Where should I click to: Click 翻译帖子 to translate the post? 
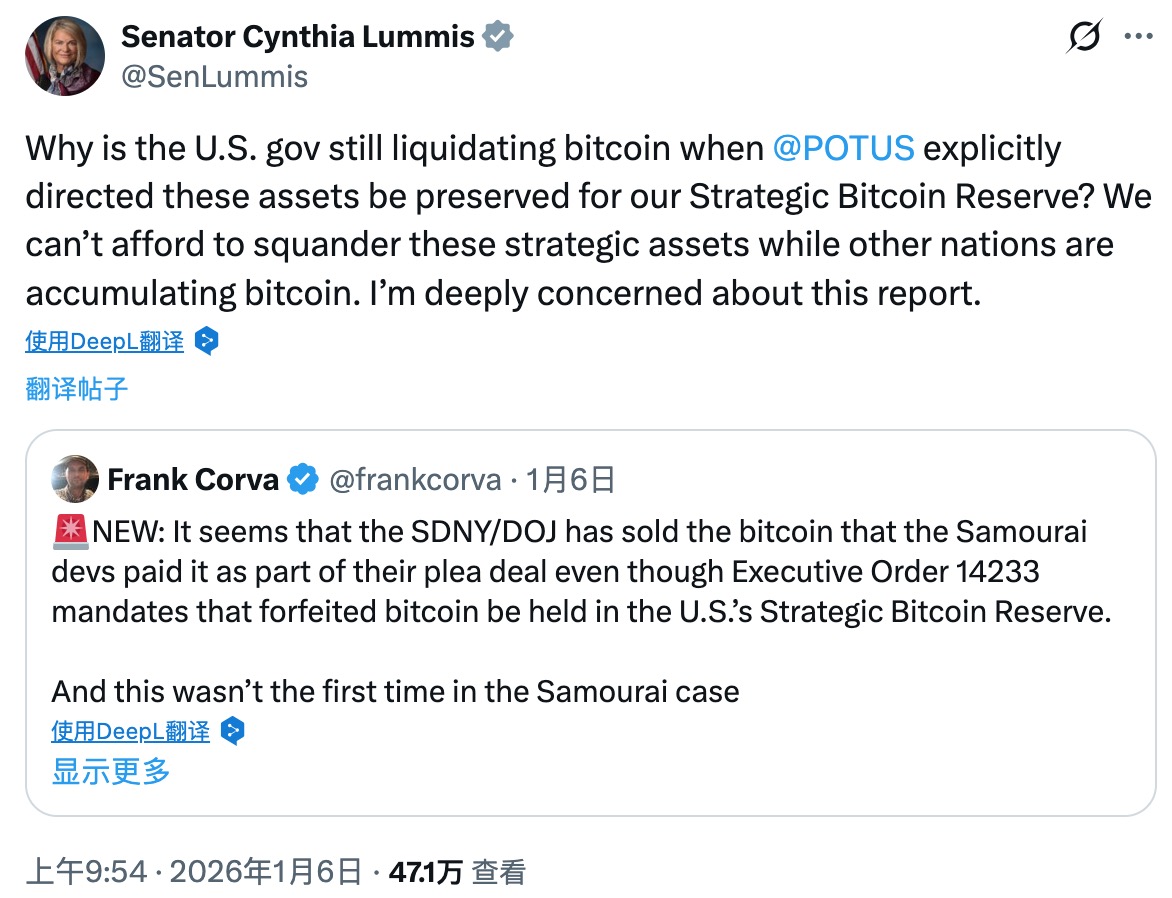[x=77, y=388]
